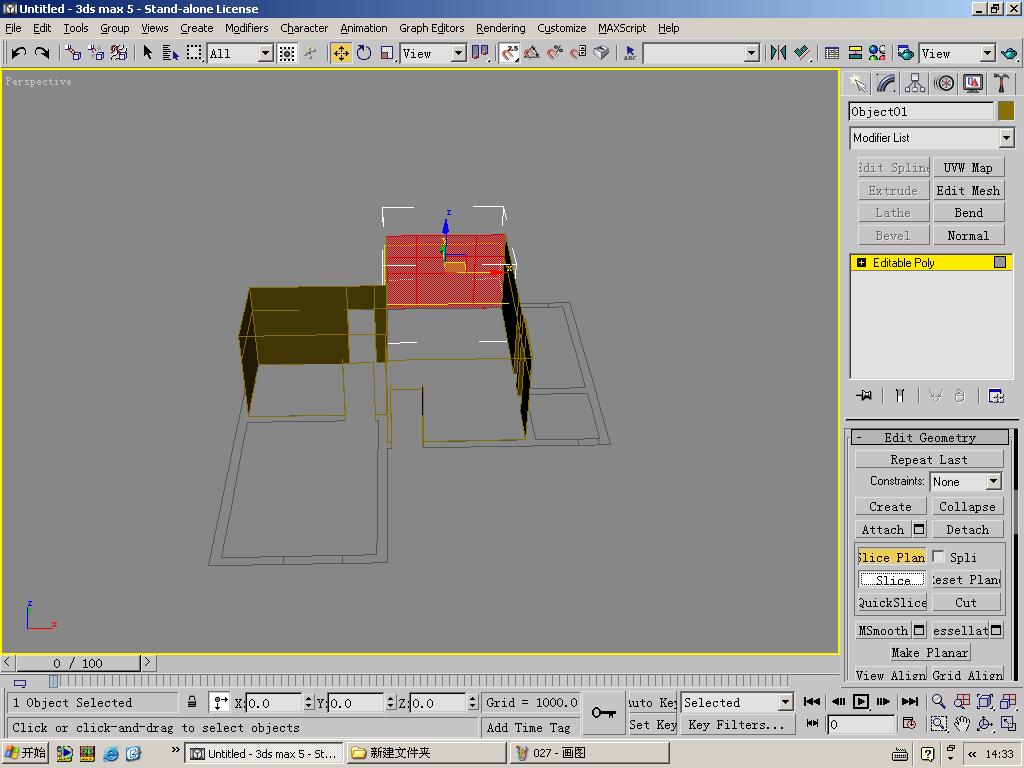Switch to the Modify command panel
Screen dimensions: 1024x768
tap(886, 84)
